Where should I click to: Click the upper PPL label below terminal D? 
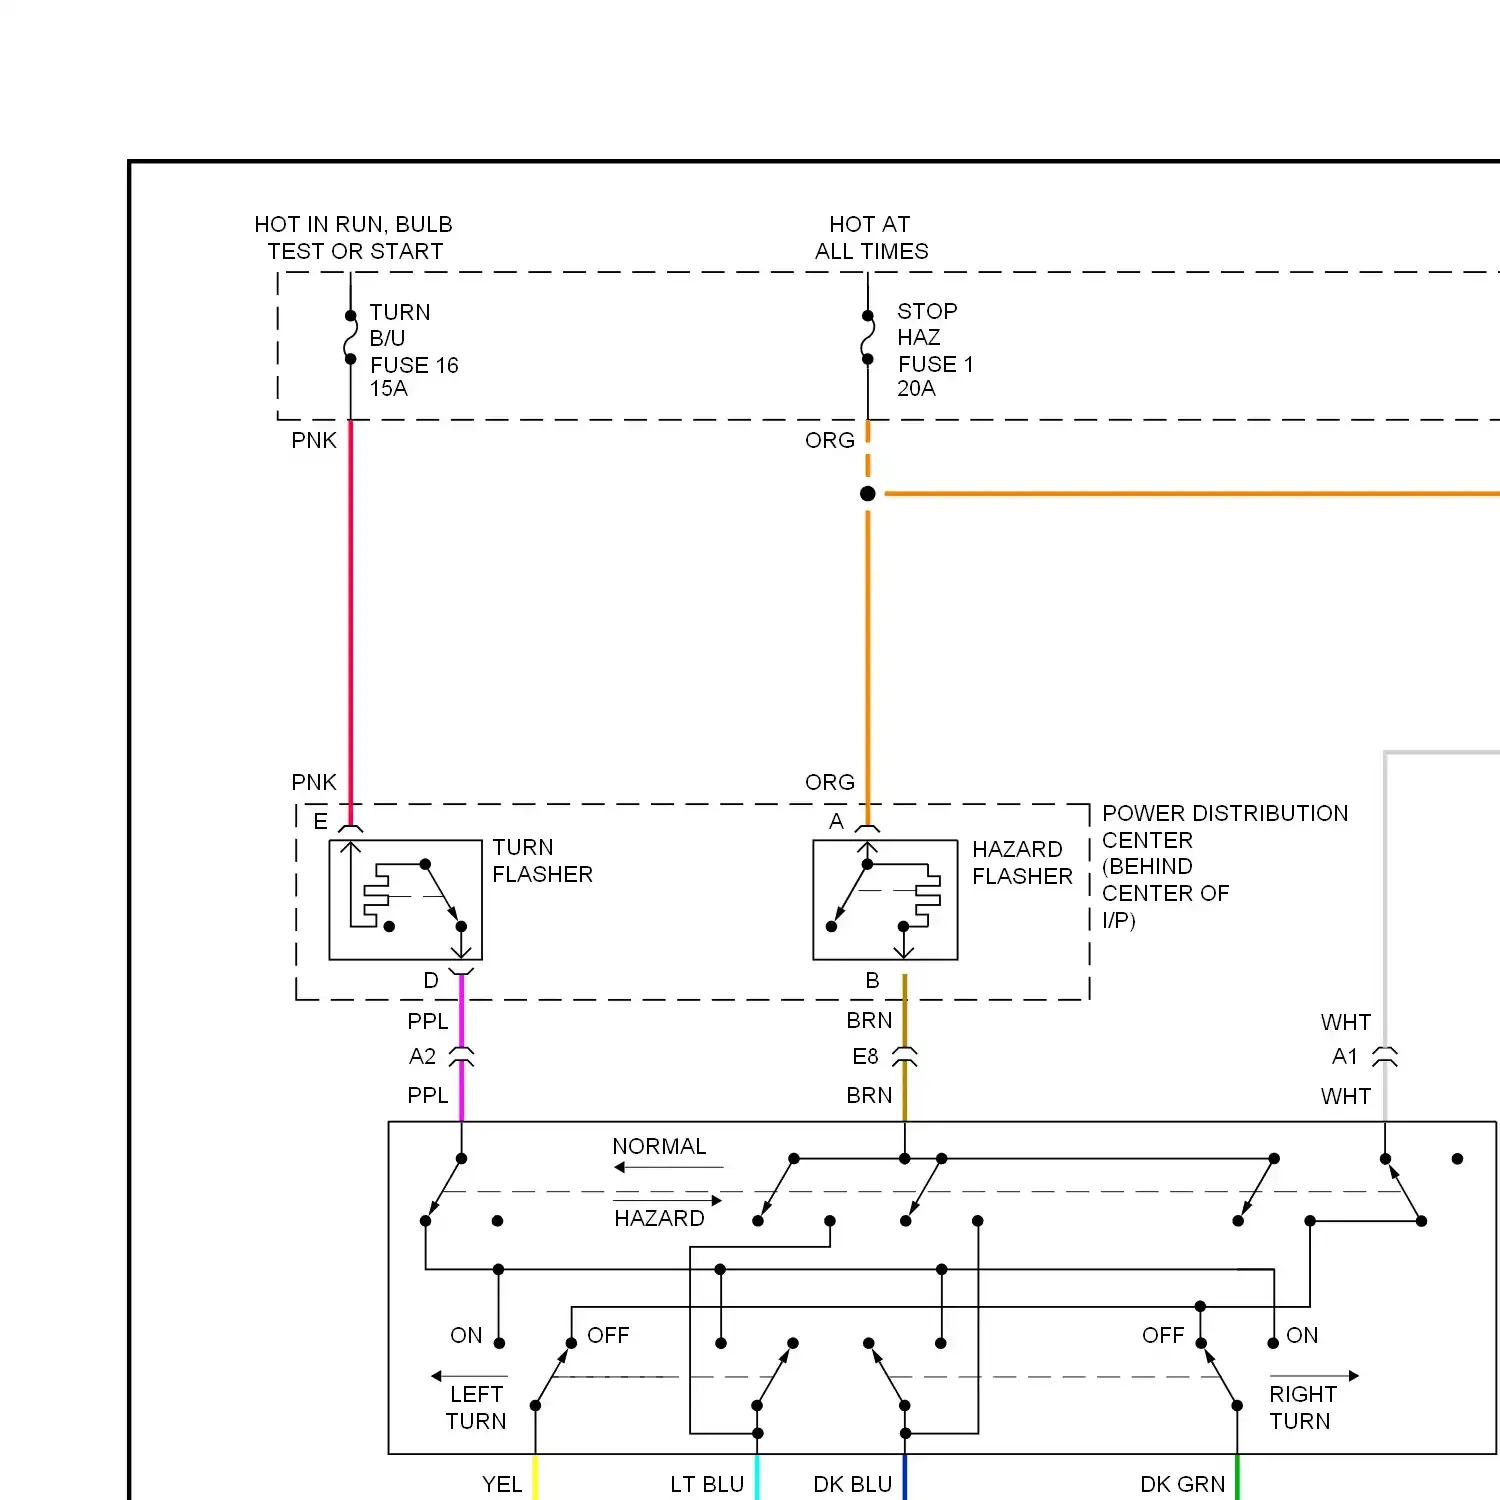tap(428, 1022)
